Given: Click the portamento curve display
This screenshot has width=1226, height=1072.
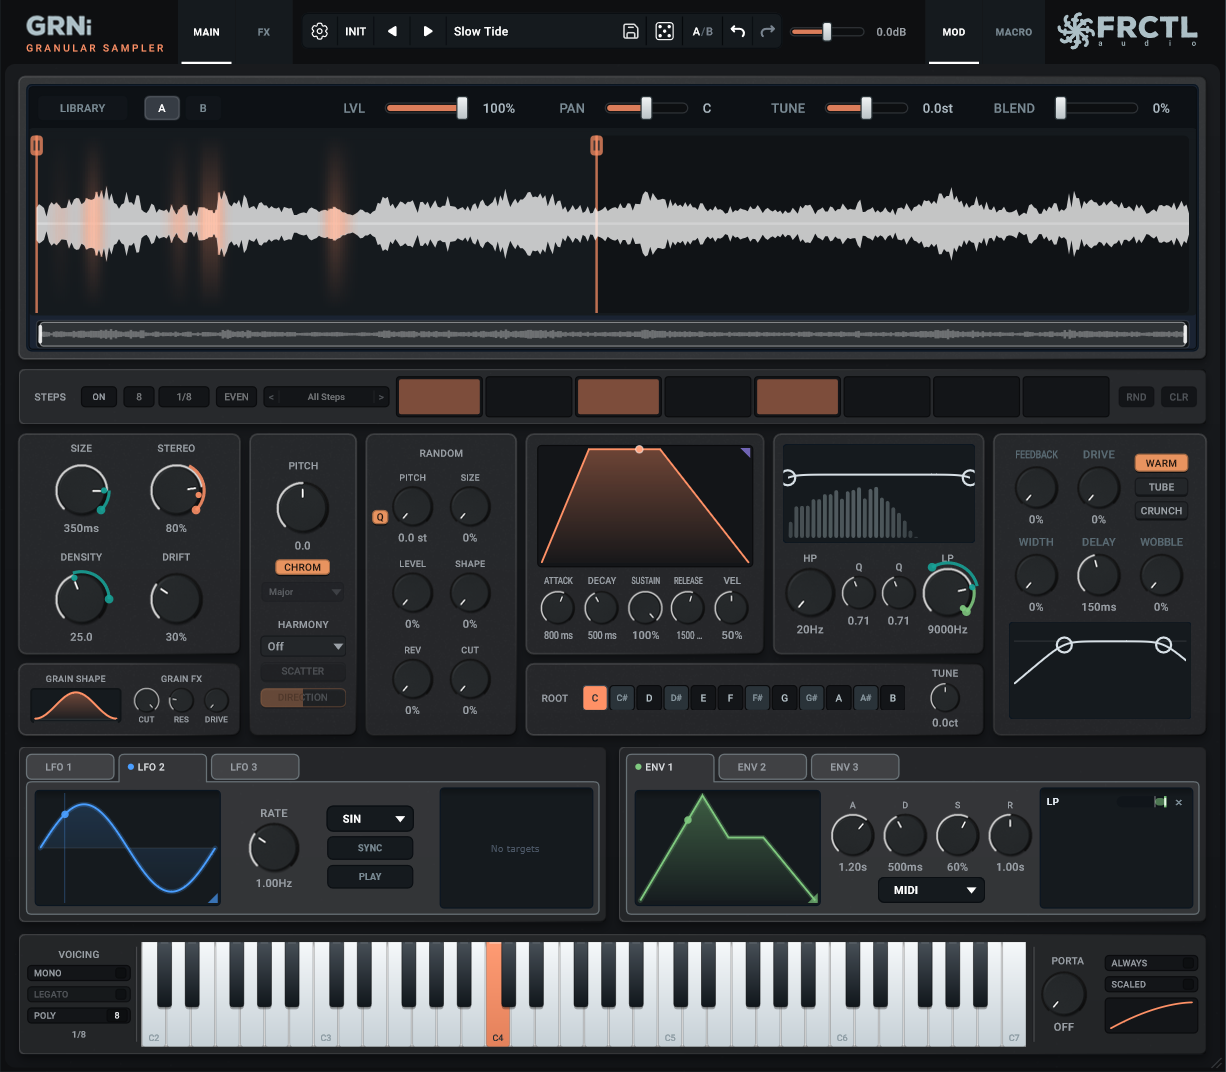Looking at the screenshot, I should (x=1151, y=1015).
